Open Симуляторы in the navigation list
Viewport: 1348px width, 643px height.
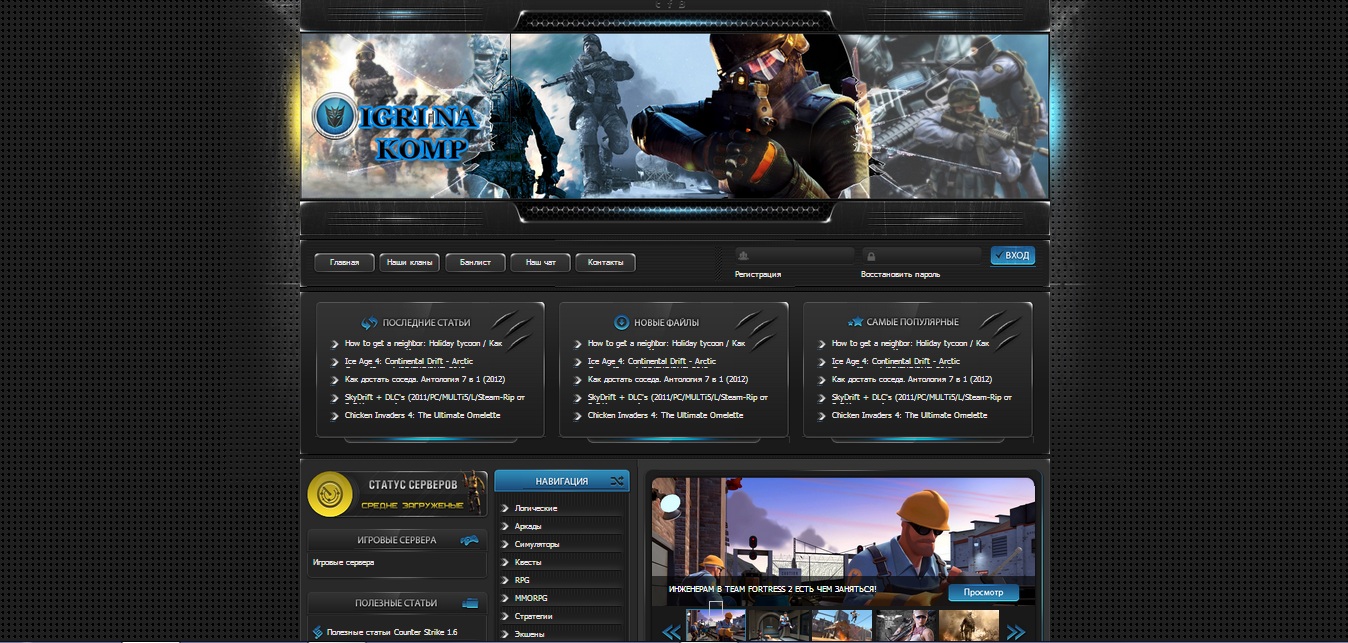pos(537,544)
